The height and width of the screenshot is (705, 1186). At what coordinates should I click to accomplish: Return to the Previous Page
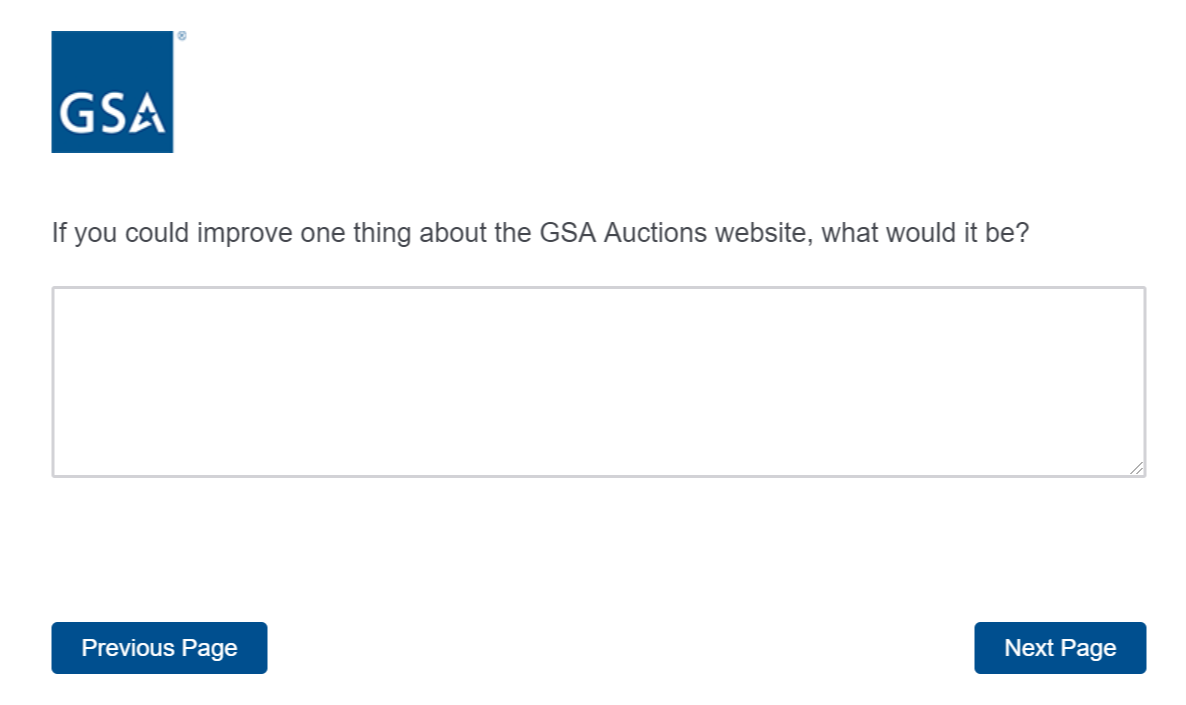tap(159, 648)
